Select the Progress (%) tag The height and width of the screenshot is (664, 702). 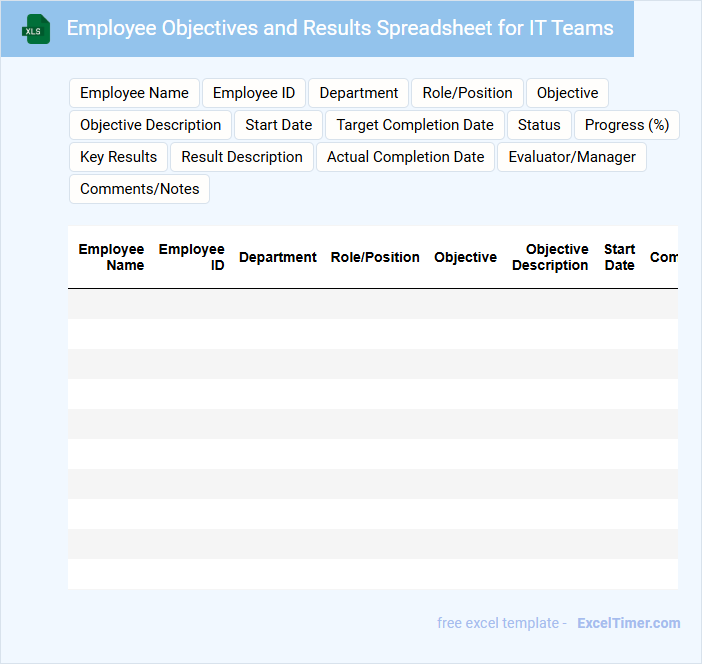point(627,125)
